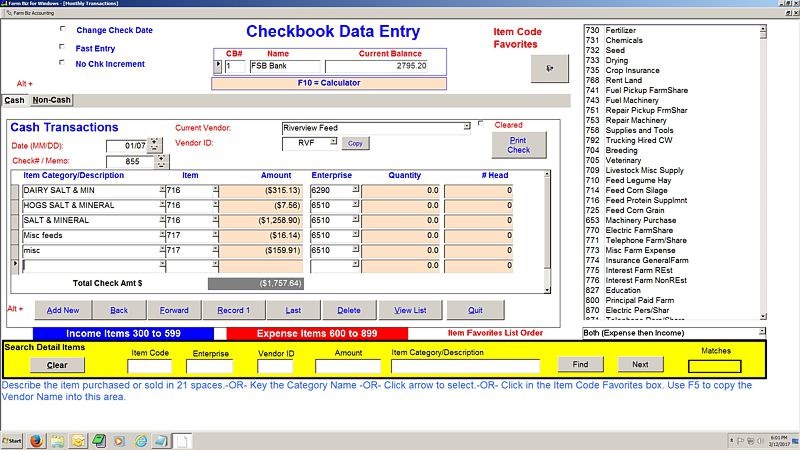Enable the Fast Entry checkbox
This screenshot has width=800, height=450.
tap(62, 47)
